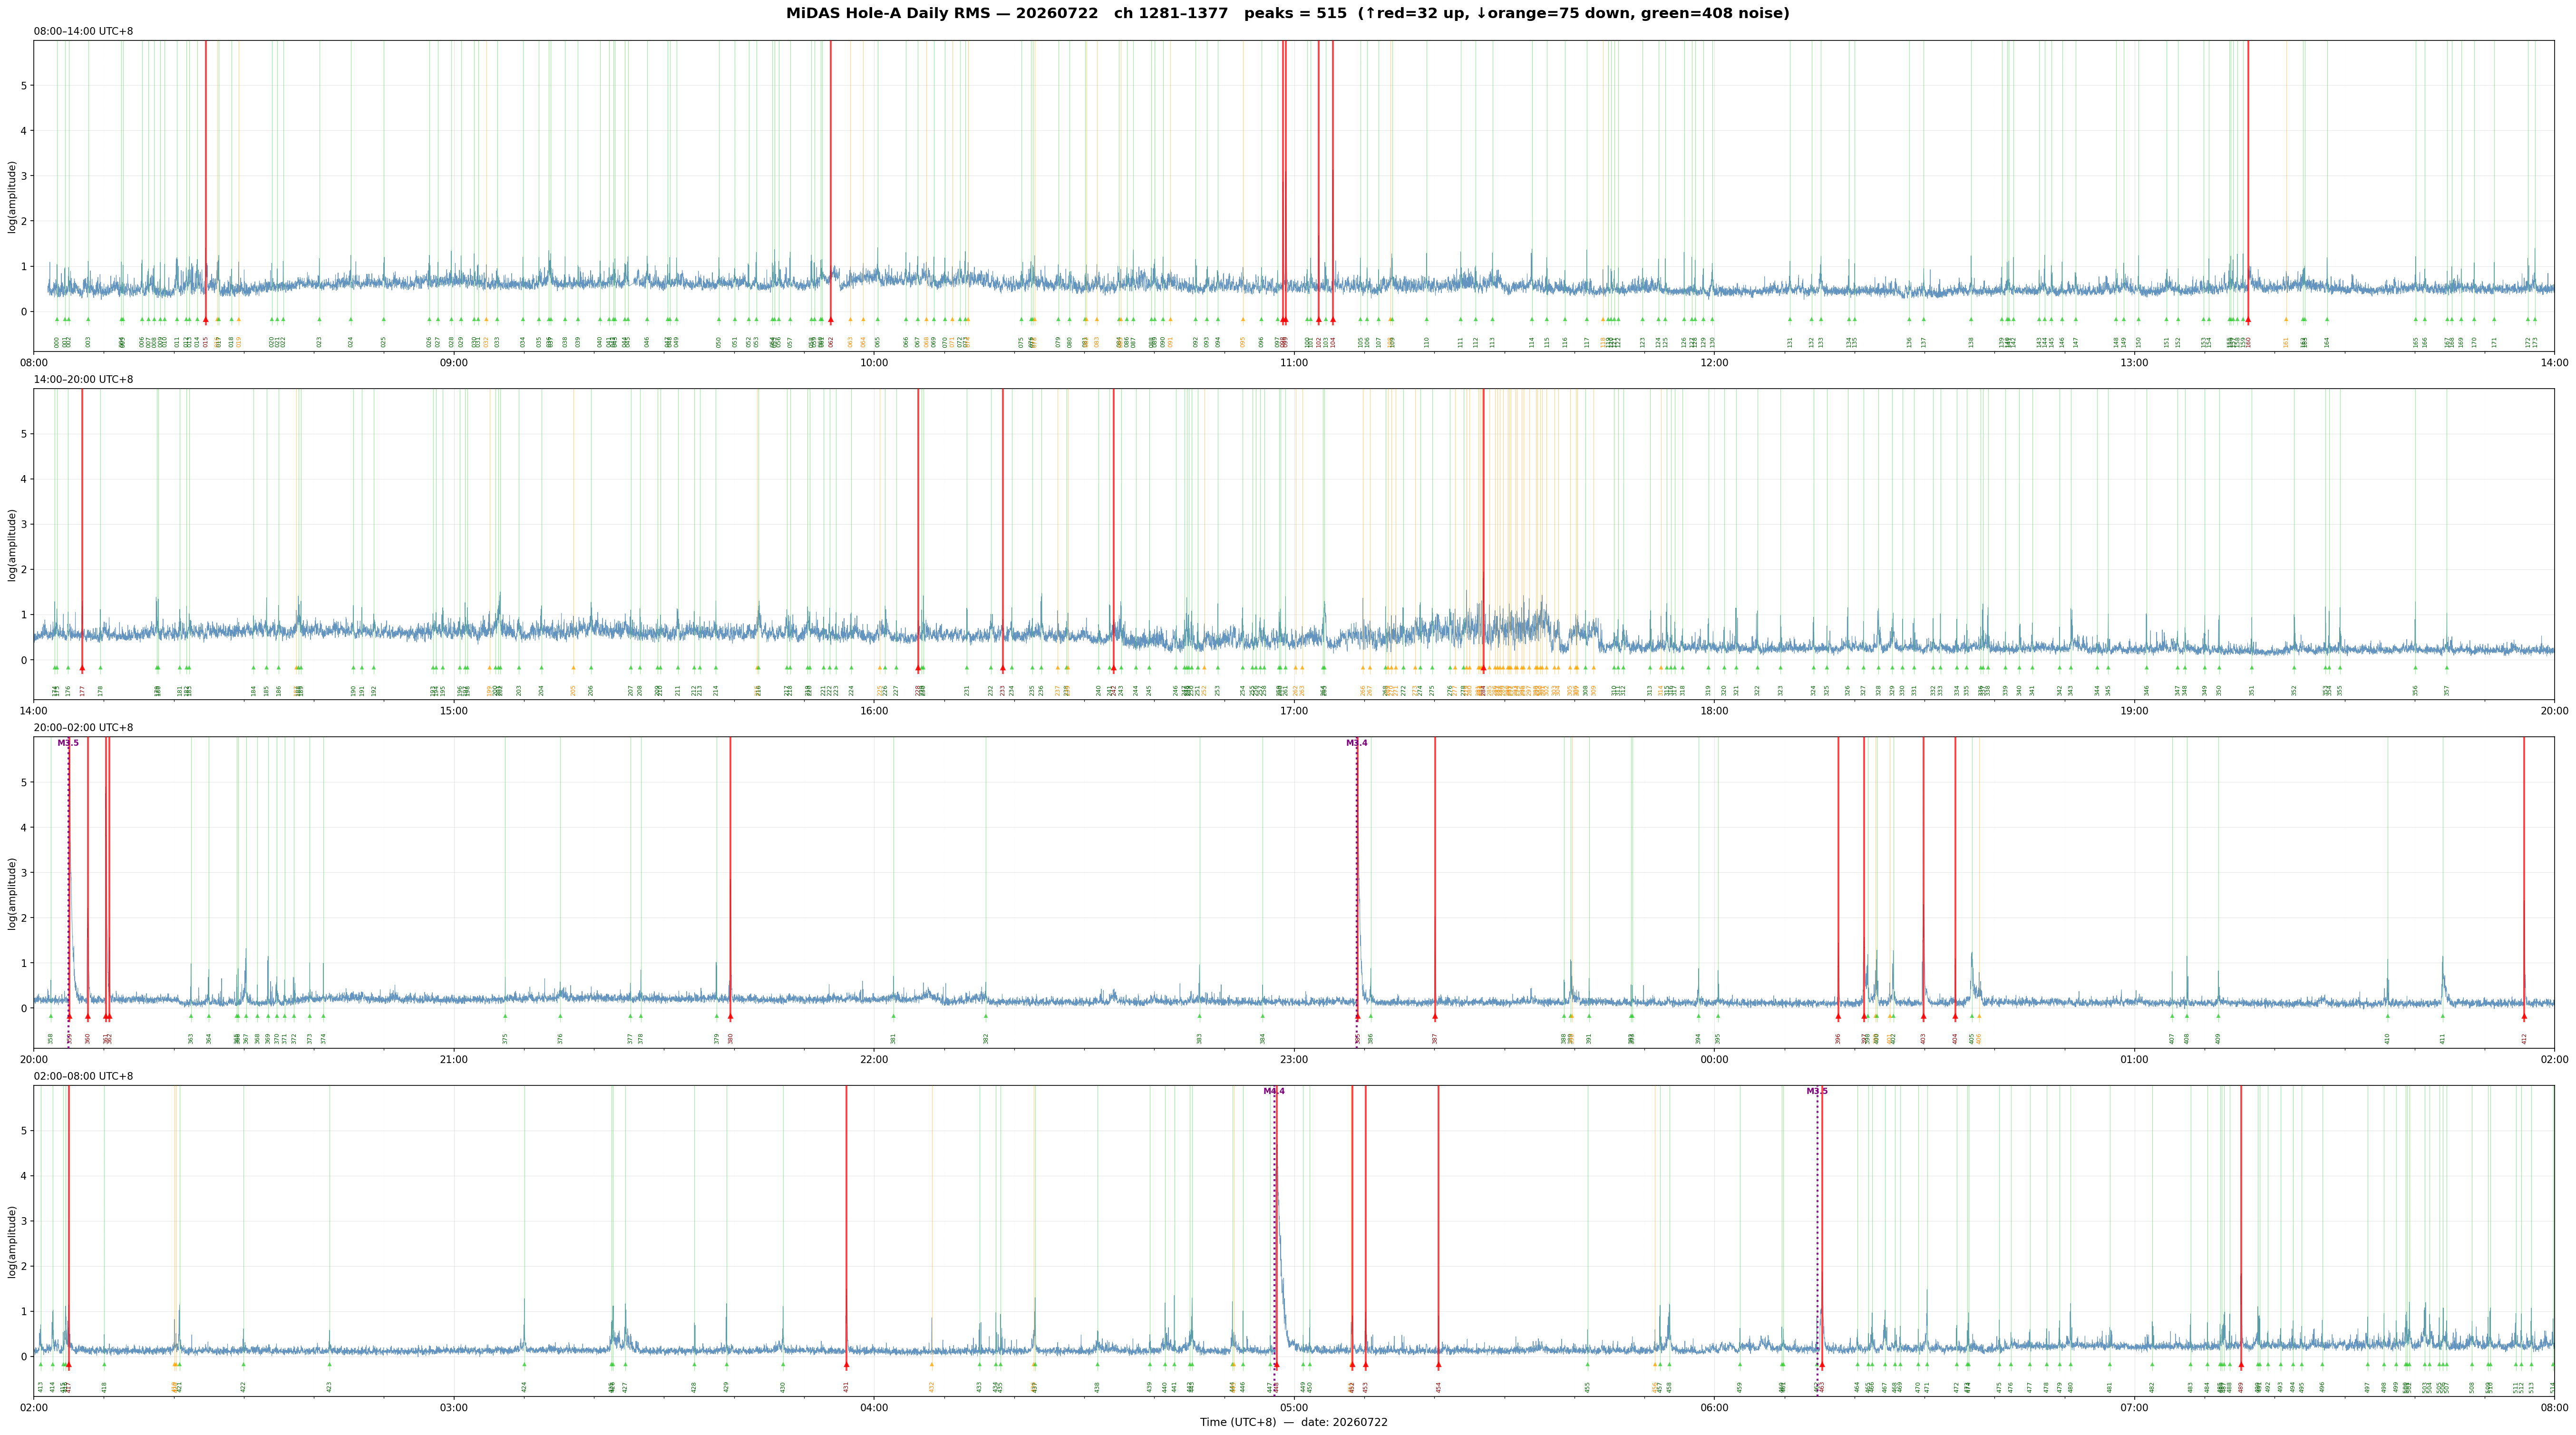The image size is (2576, 1435).
Task: Click M3.5 label in the 02:00–08:00 panel
Action: pyautogui.click(x=1817, y=1091)
